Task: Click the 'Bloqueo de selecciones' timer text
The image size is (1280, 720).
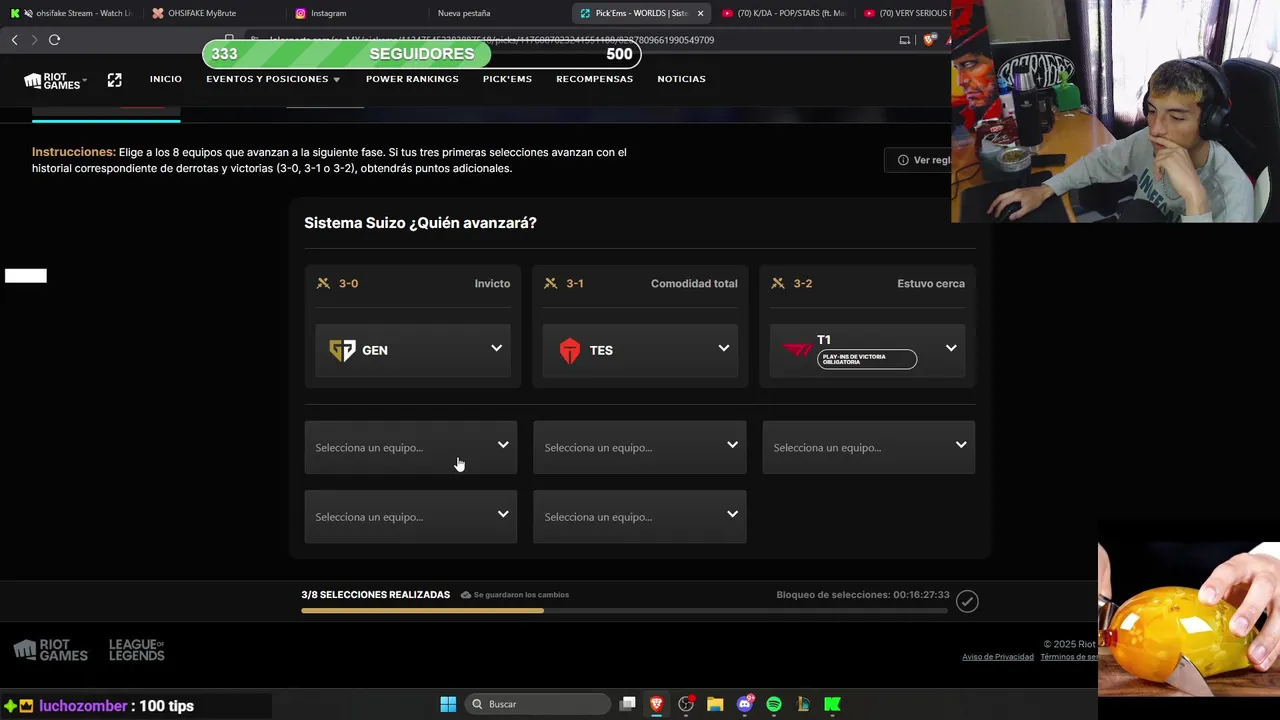Action: click(863, 595)
